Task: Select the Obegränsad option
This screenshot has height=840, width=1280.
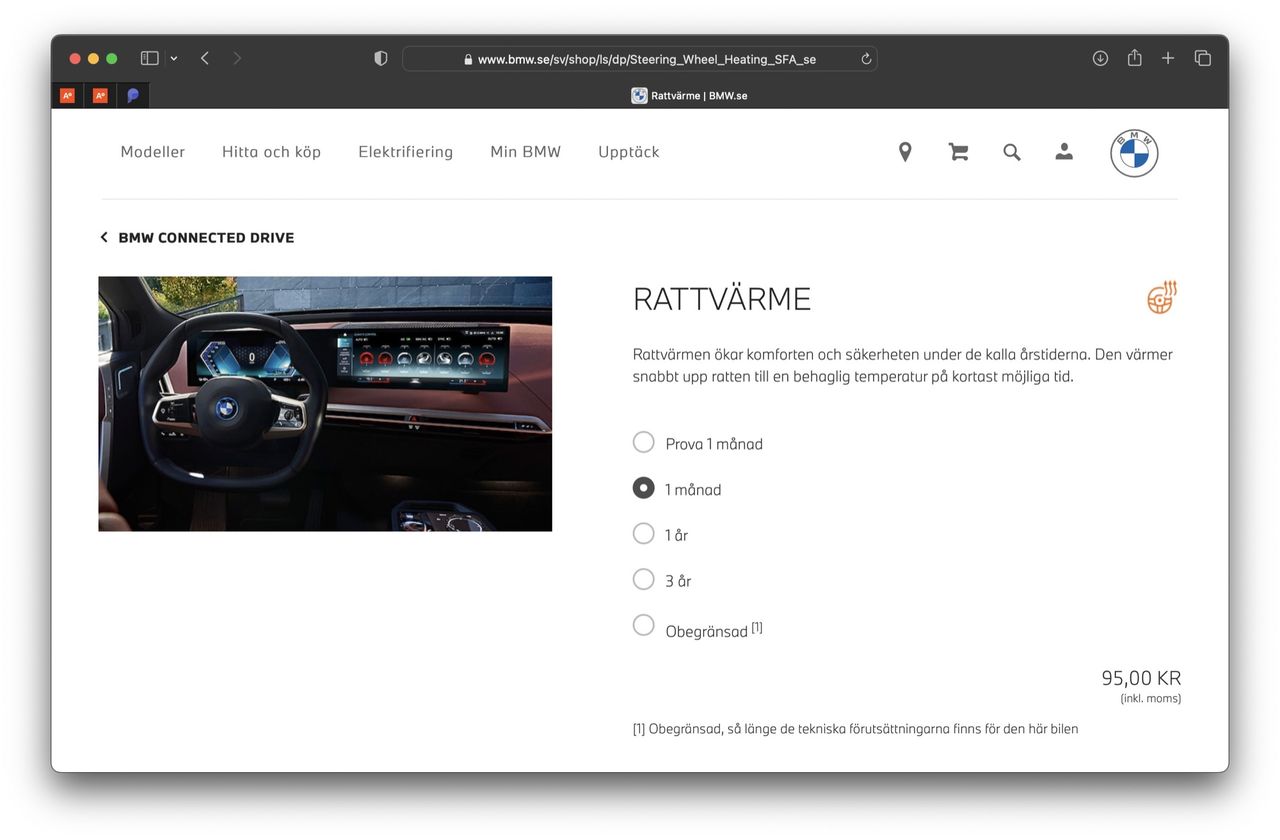Action: click(x=643, y=624)
